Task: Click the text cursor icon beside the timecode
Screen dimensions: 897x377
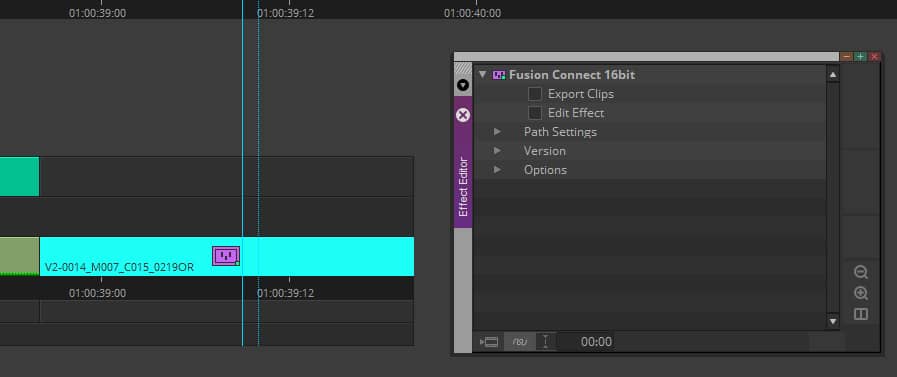Action: click(545, 342)
